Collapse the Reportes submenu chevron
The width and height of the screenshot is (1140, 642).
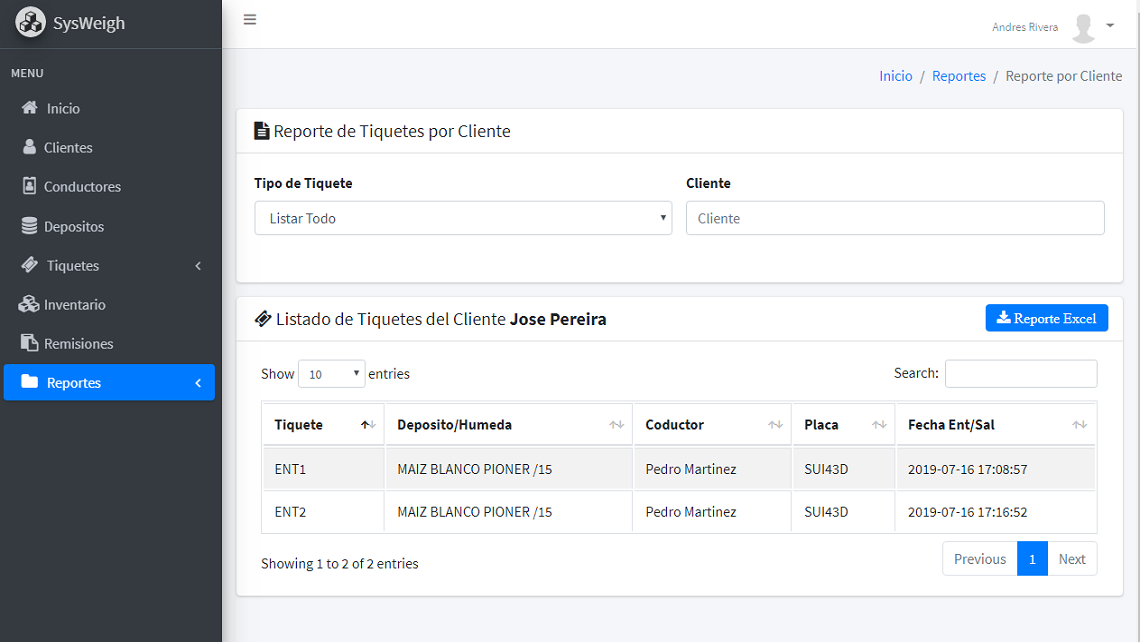click(198, 383)
